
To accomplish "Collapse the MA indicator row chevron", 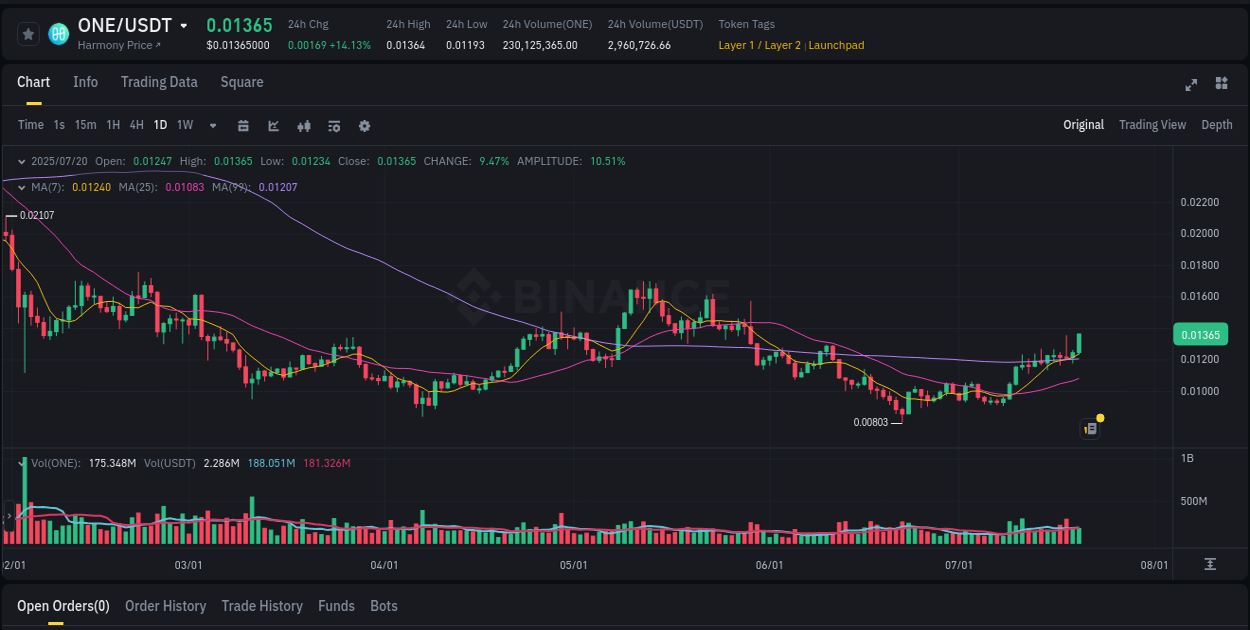I will 20,187.
